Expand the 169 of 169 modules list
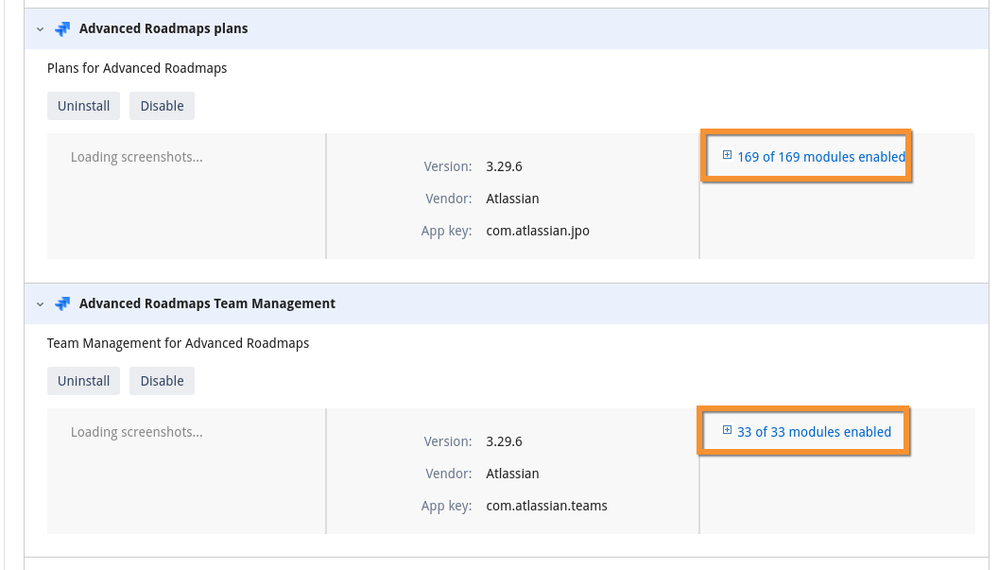Screen dimensions: 998x570 pos(821,157)
